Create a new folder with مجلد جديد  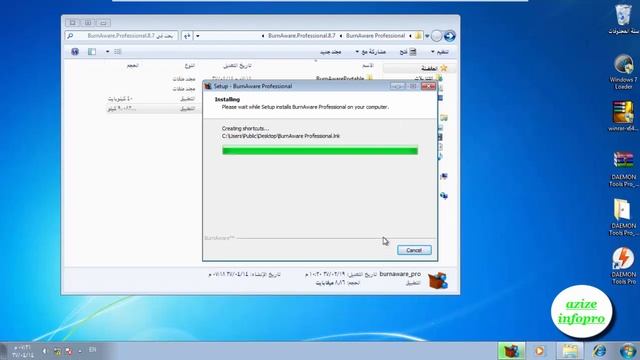[x=331, y=52]
